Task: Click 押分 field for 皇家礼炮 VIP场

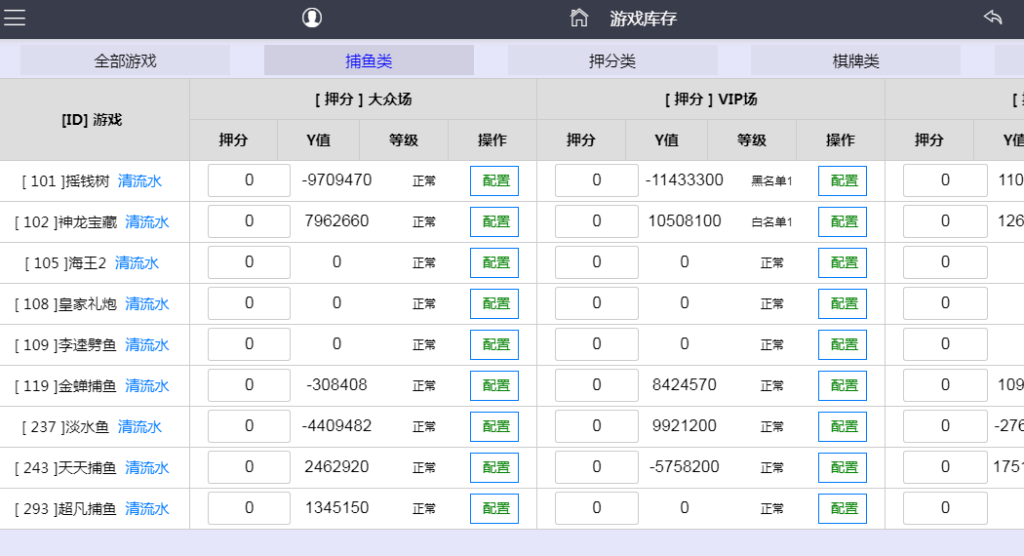Action: (x=596, y=303)
